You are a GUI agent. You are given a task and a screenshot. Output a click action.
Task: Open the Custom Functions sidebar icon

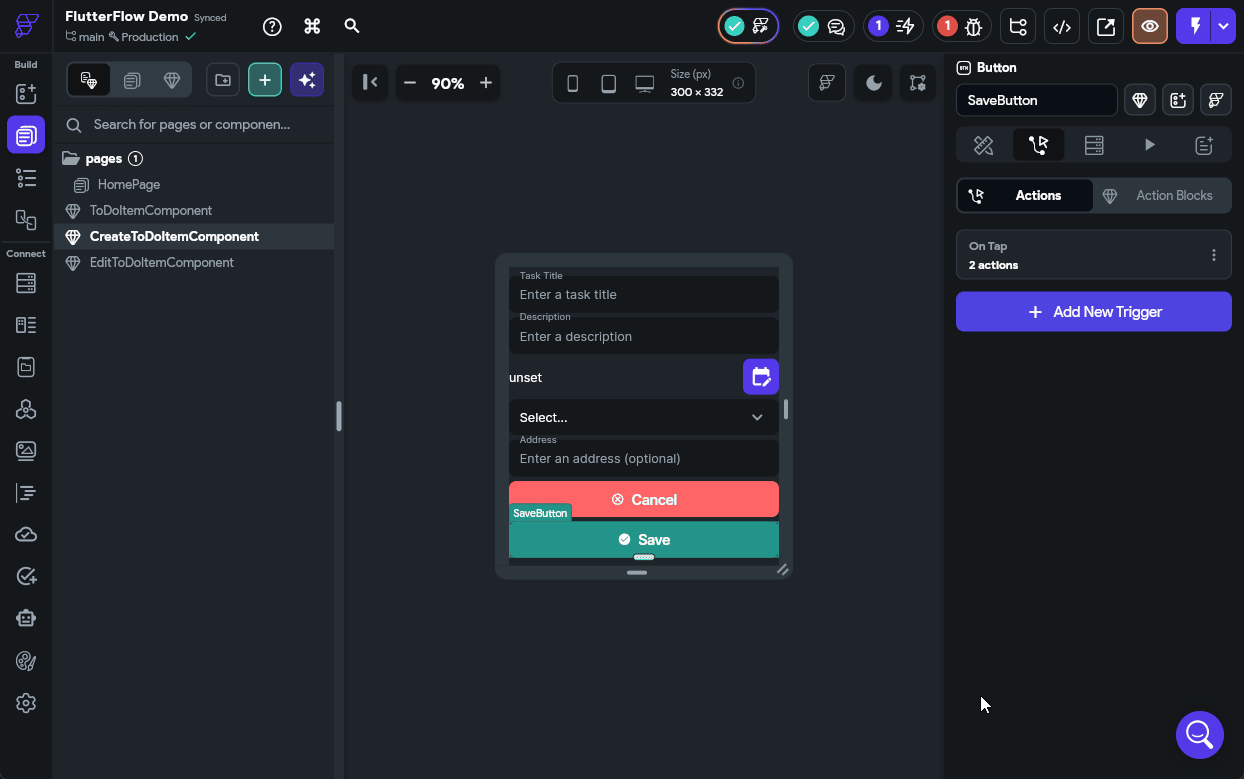coord(26,493)
